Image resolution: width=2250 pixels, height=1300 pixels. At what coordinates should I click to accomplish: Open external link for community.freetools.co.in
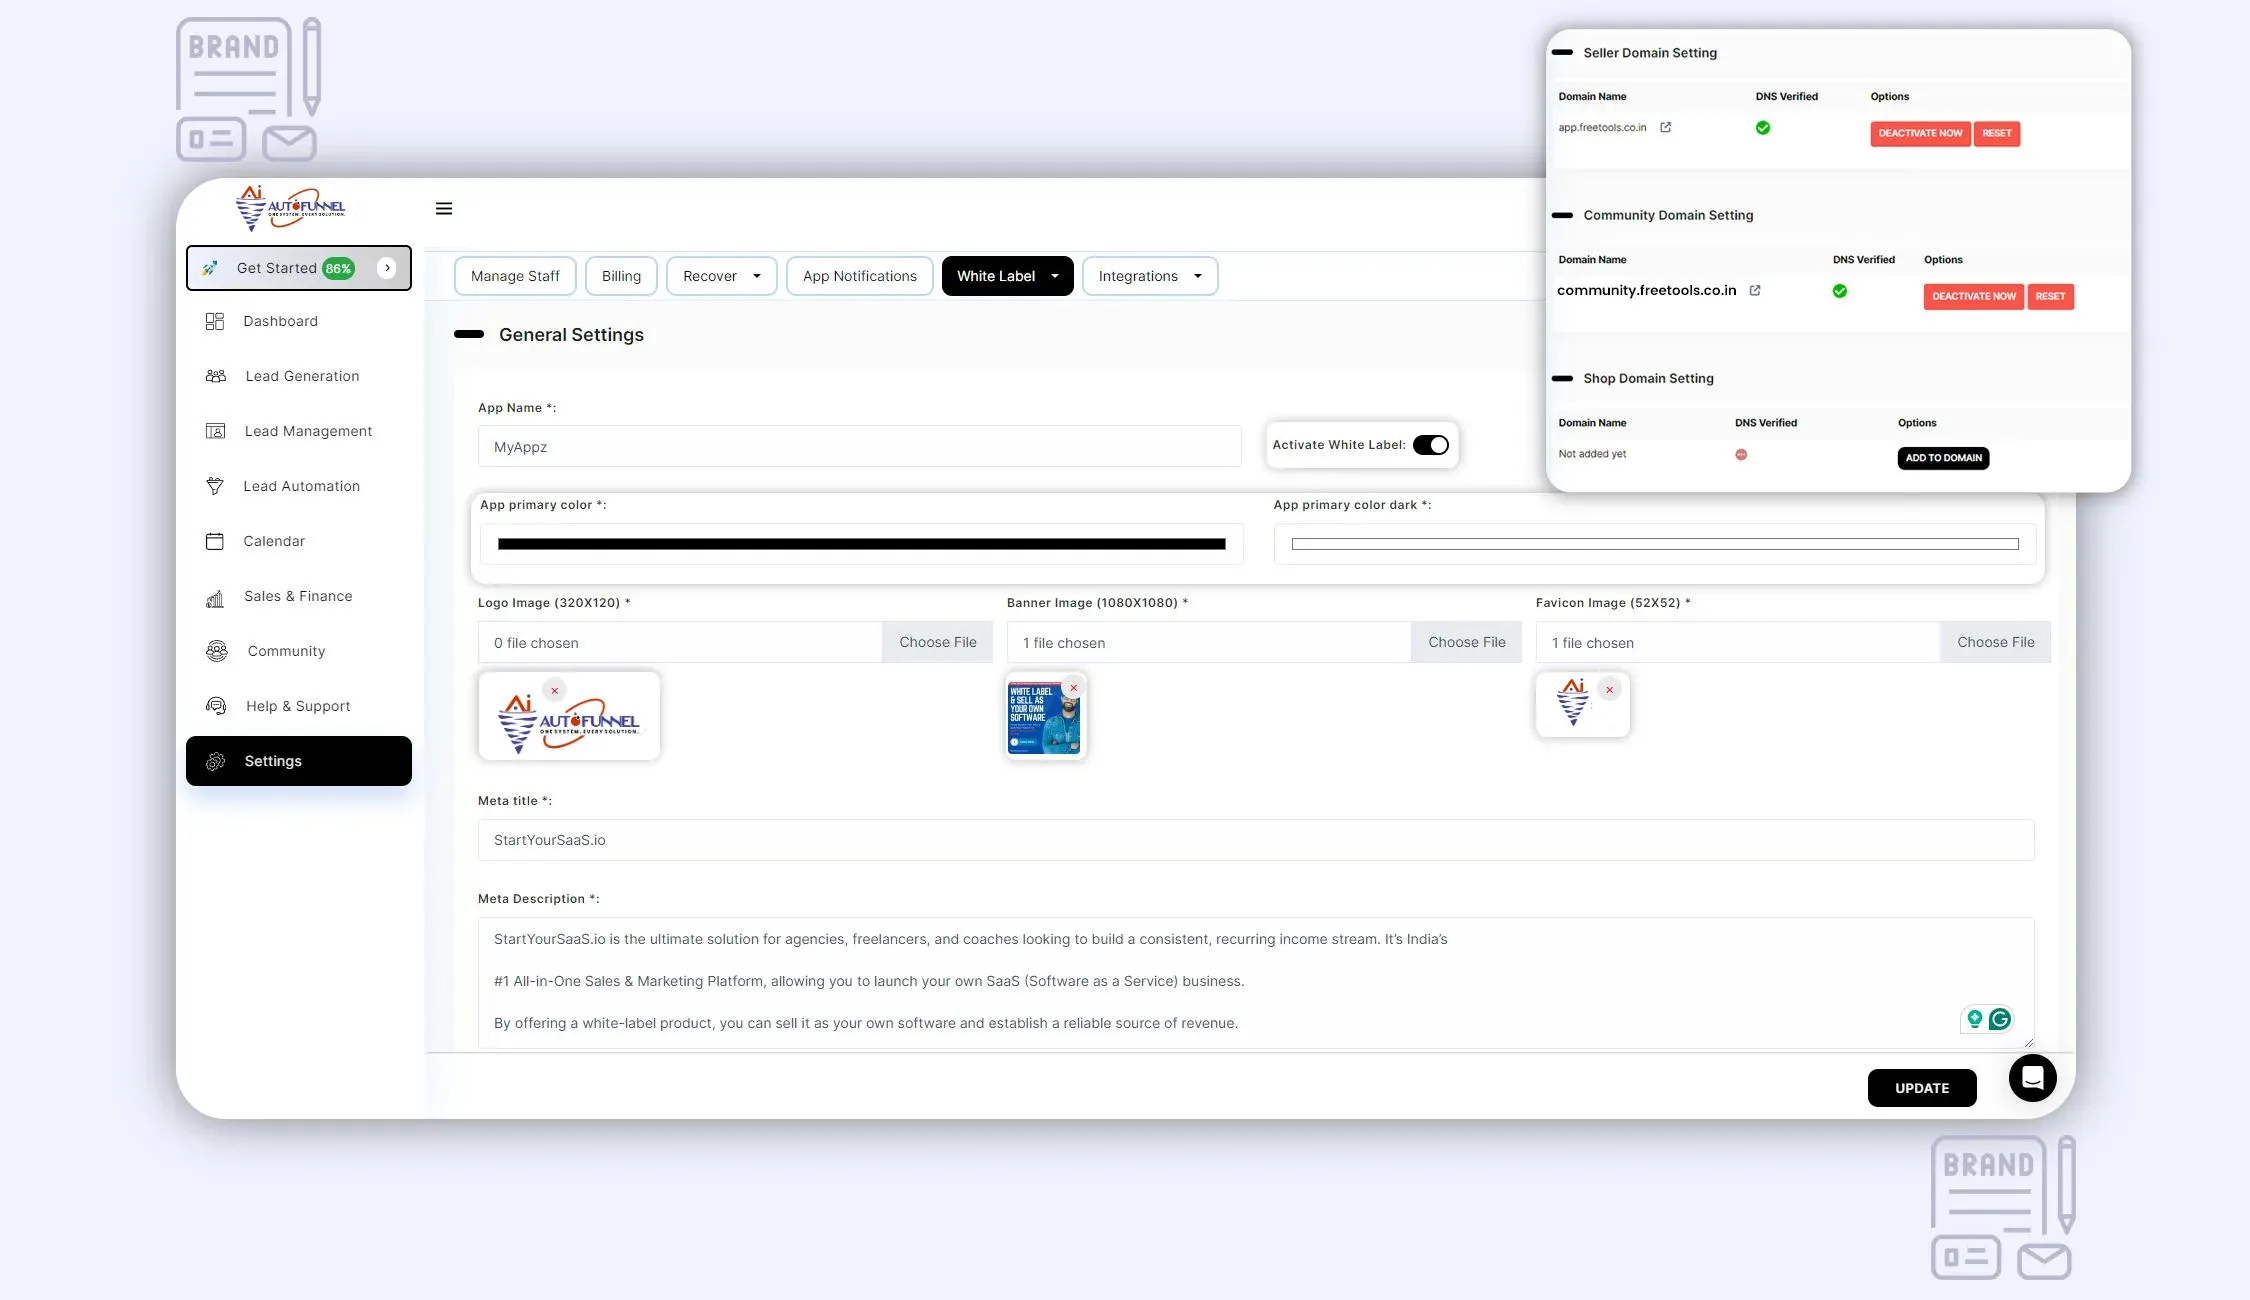point(1755,290)
